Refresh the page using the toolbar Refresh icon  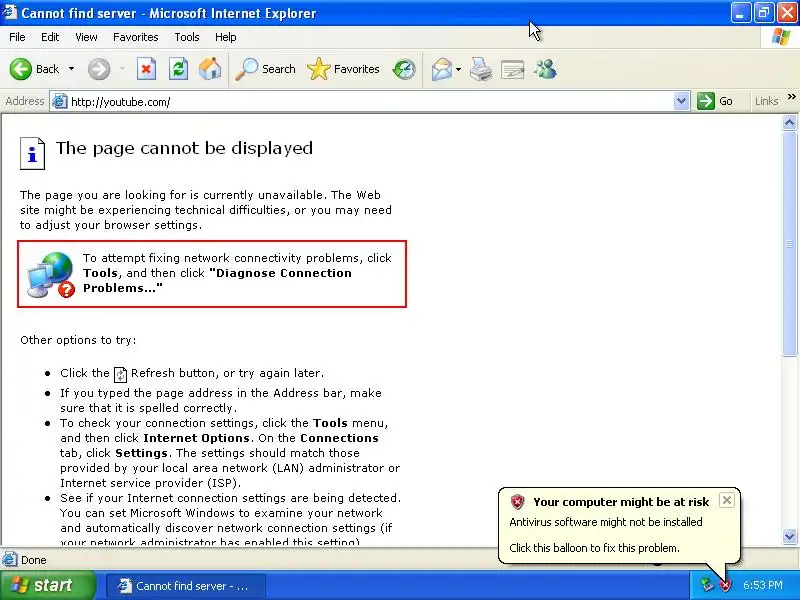click(x=179, y=69)
